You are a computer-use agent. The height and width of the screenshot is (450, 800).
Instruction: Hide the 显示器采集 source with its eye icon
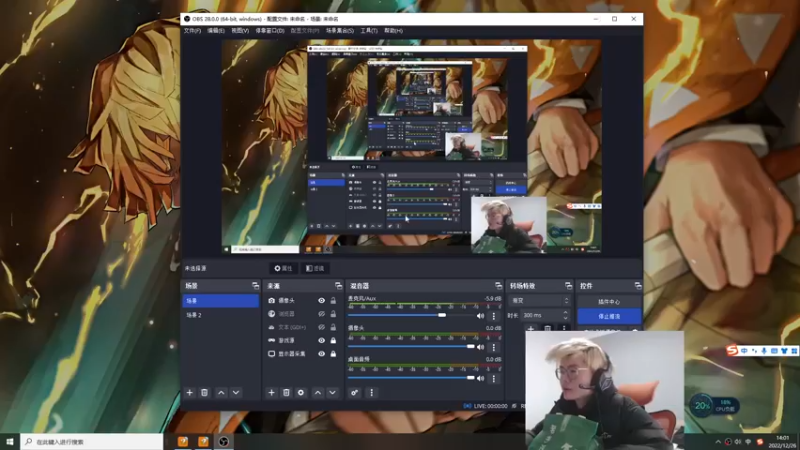(321, 354)
